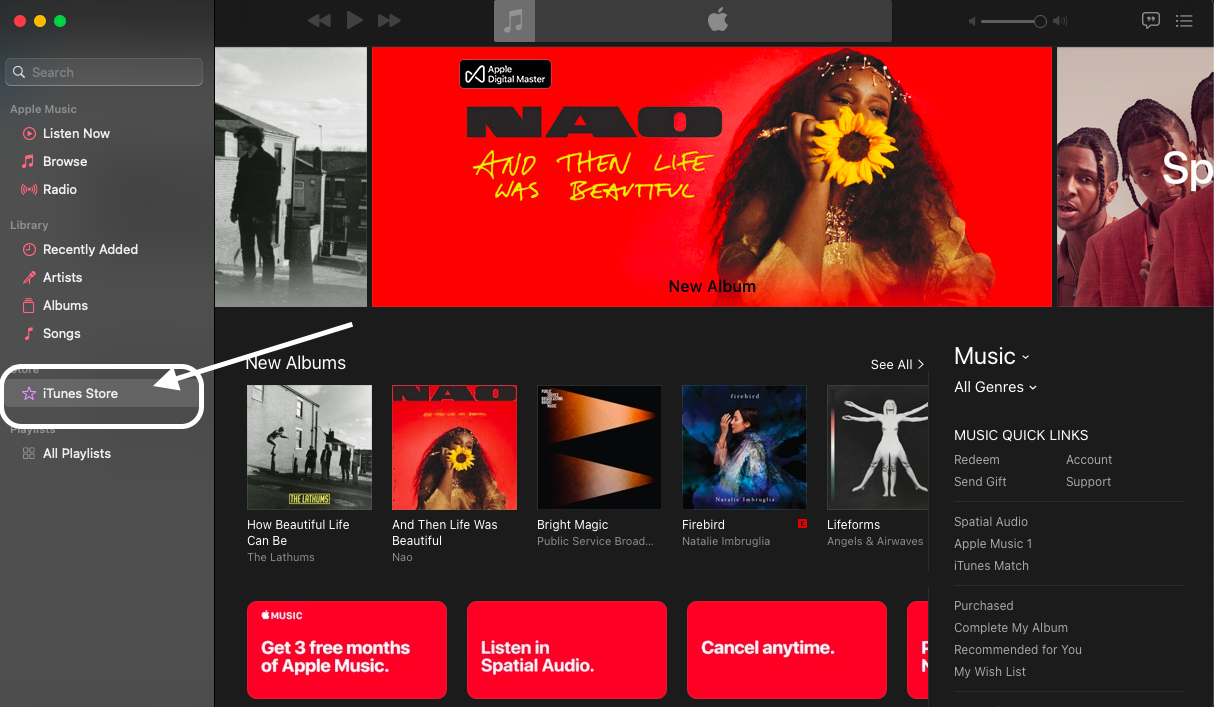Expand the Music category dropdown
Screen dimensions: 1214x707
tap(991, 356)
